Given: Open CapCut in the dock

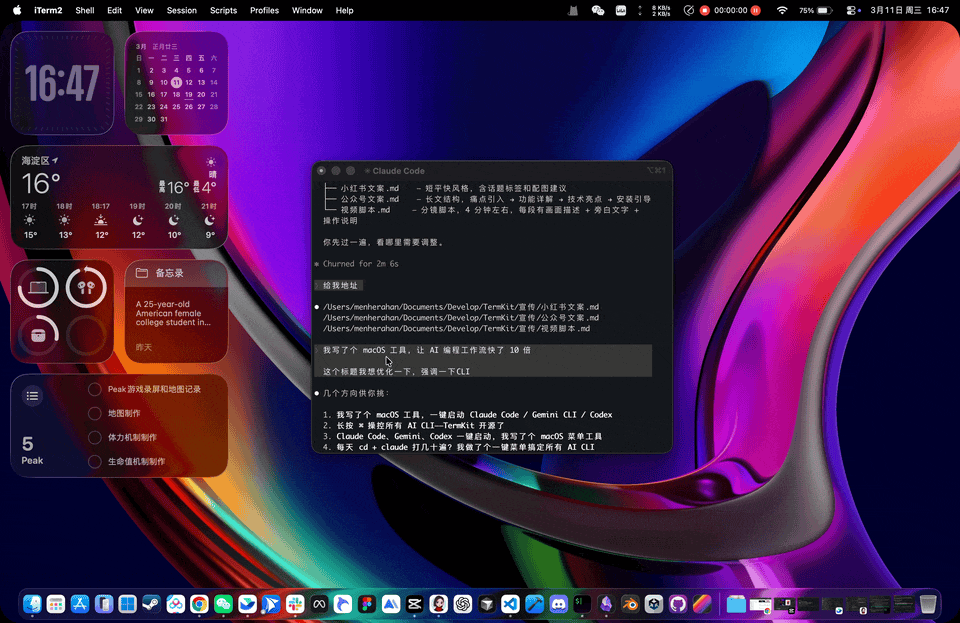Looking at the screenshot, I should click(414, 605).
